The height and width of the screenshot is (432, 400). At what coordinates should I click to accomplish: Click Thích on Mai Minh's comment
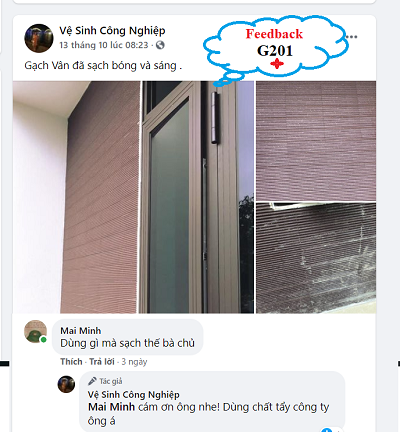71,362
